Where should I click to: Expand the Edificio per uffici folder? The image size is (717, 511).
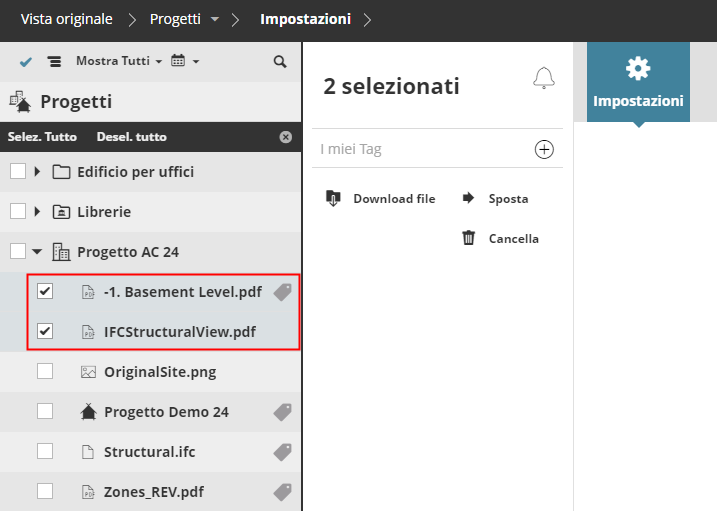point(37,172)
